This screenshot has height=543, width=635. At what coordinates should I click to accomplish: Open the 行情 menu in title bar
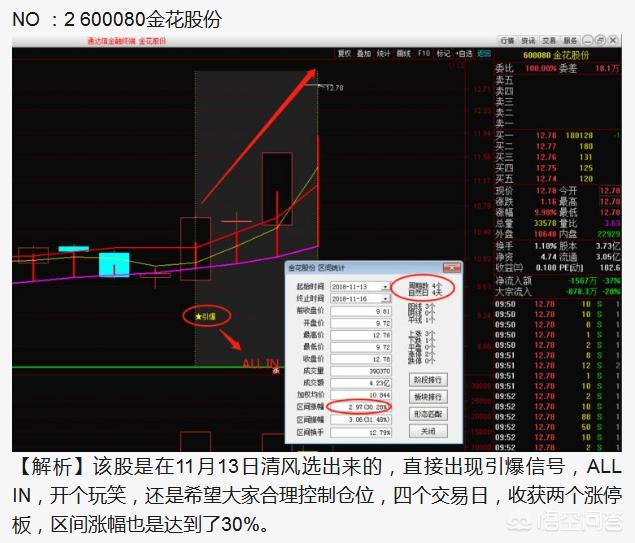[x=507, y=40]
